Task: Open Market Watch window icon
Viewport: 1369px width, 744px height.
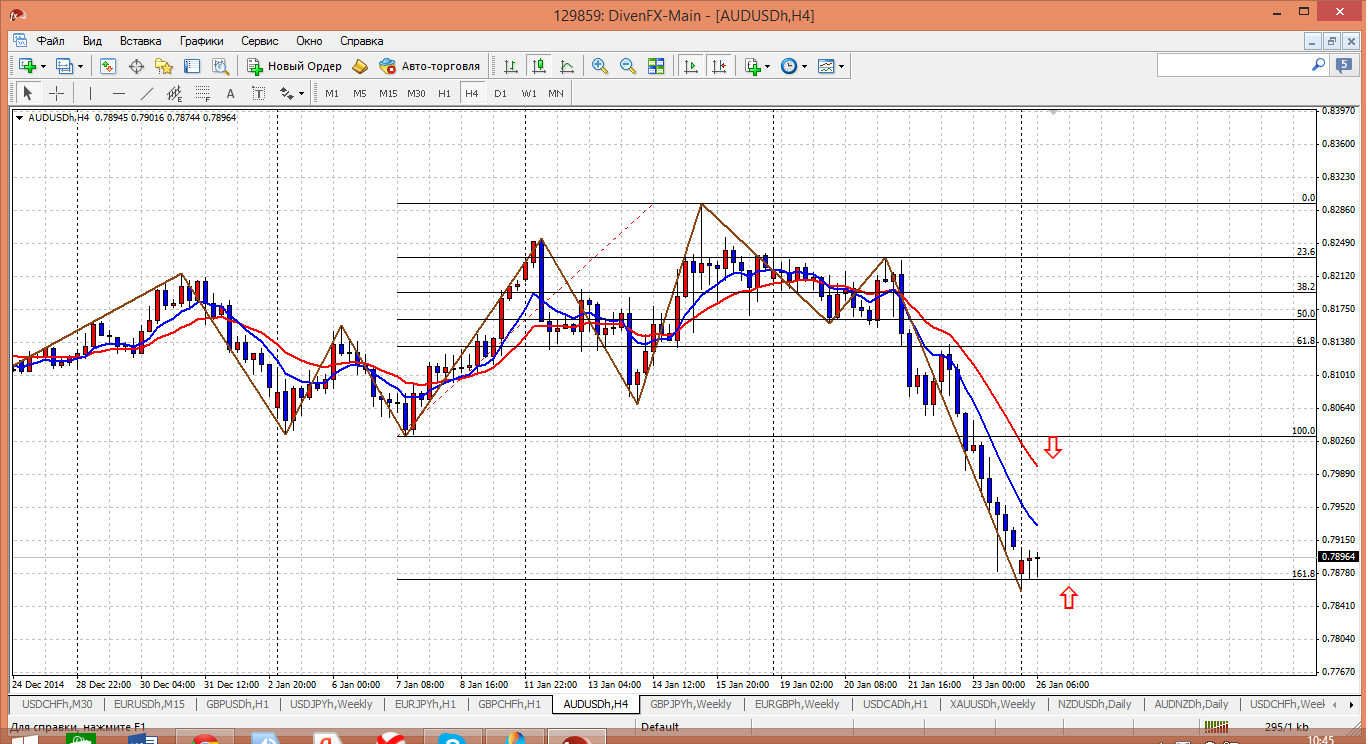Action: tap(108, 66)
